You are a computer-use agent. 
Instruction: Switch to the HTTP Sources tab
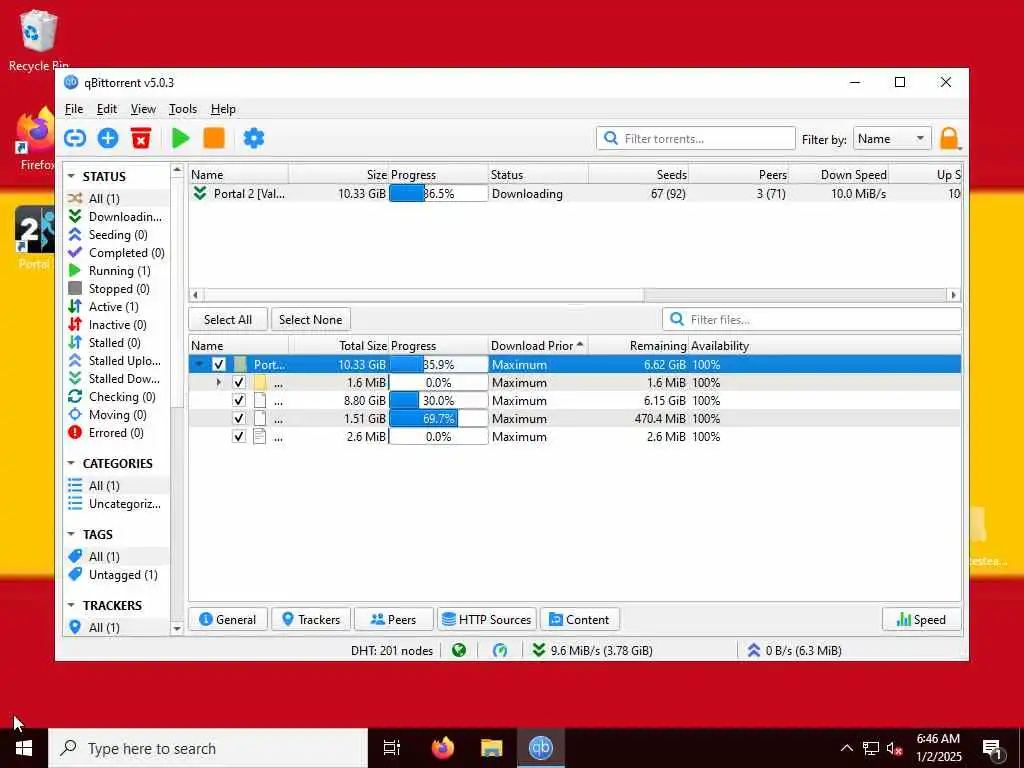pos(487,619)
